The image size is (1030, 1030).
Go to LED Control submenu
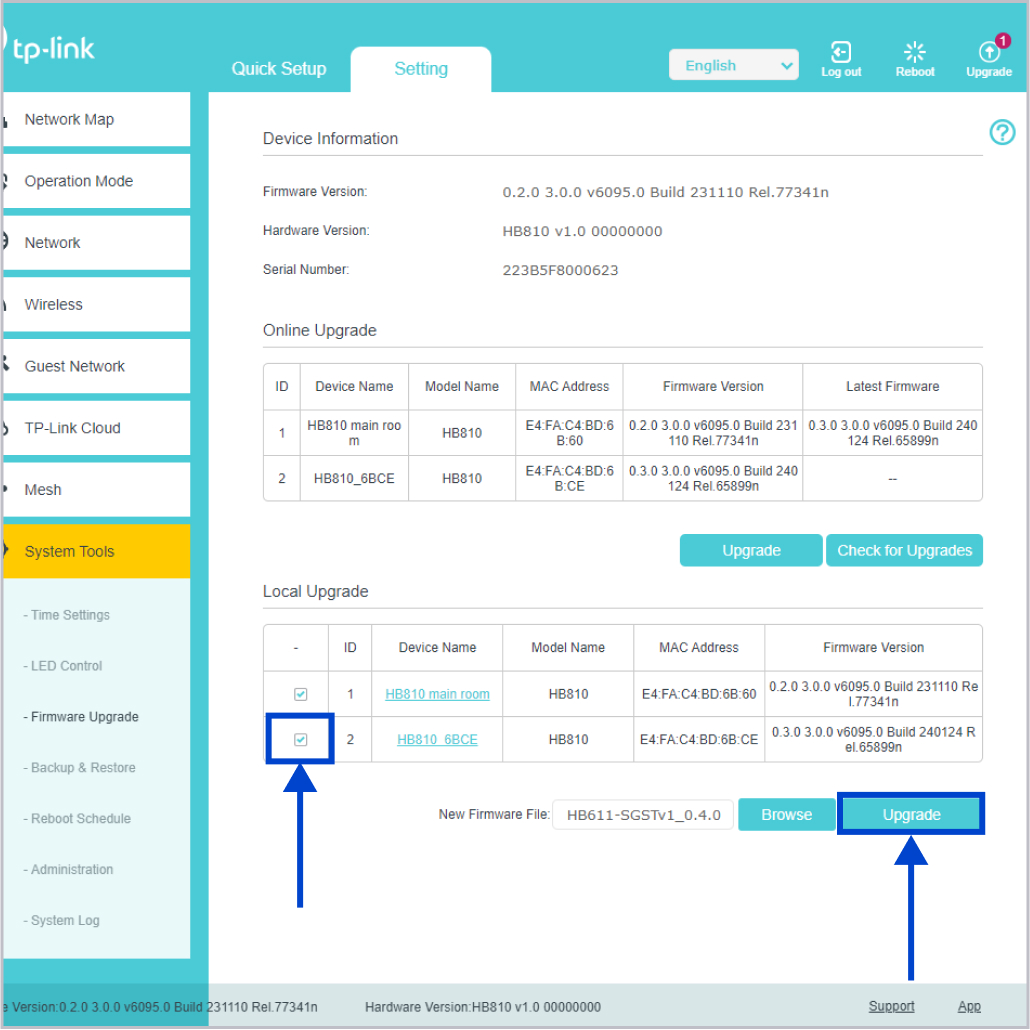point(63,666)
